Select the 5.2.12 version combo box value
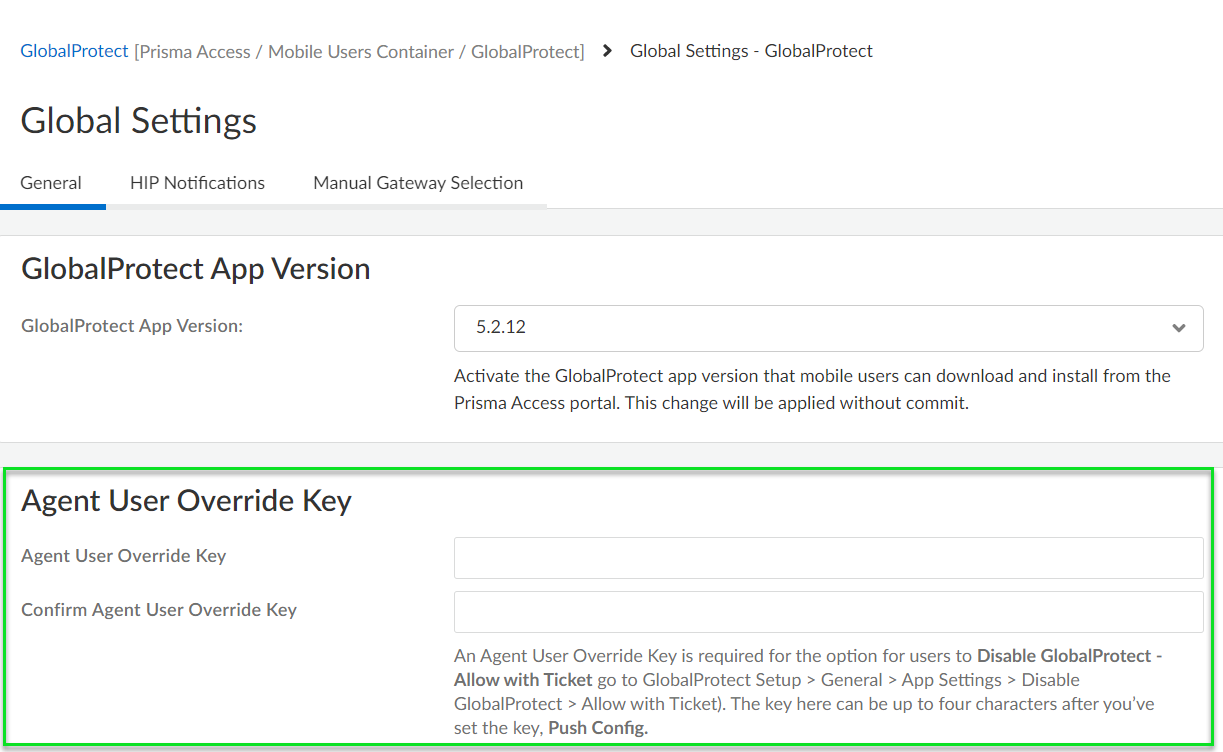This screenshot has height=752, width=1223. (800, 328)
